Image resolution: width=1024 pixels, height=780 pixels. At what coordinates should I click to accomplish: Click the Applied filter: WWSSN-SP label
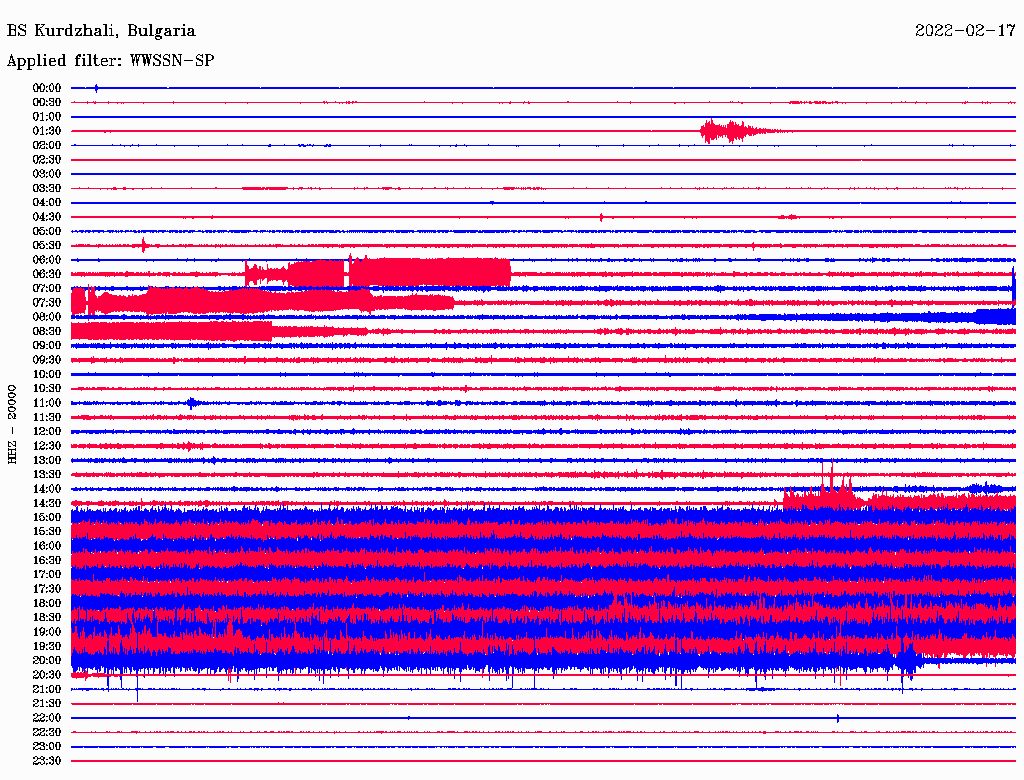click(110, 61)
